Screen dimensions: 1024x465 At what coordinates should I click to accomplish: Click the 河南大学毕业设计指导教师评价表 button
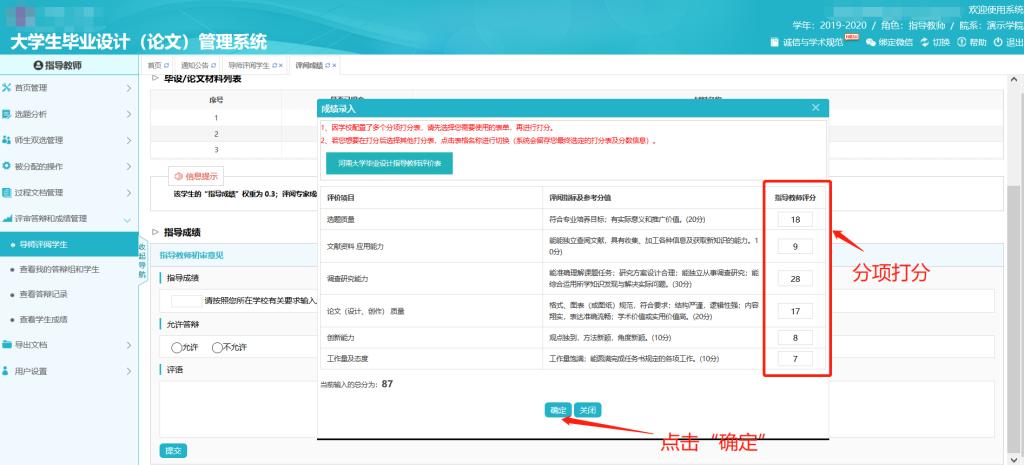[389, 162]
